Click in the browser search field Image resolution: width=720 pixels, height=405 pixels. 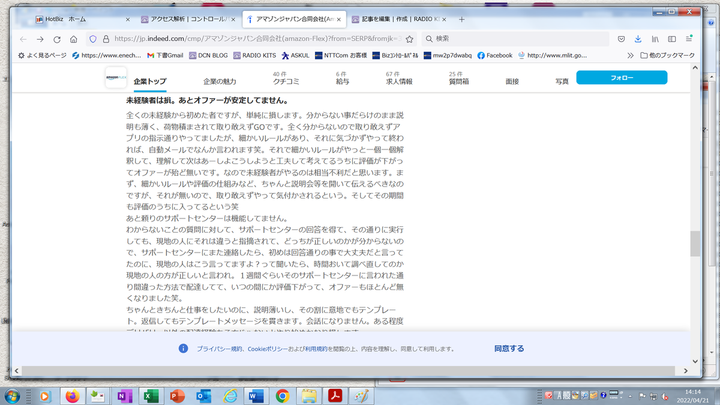point(500,38)
